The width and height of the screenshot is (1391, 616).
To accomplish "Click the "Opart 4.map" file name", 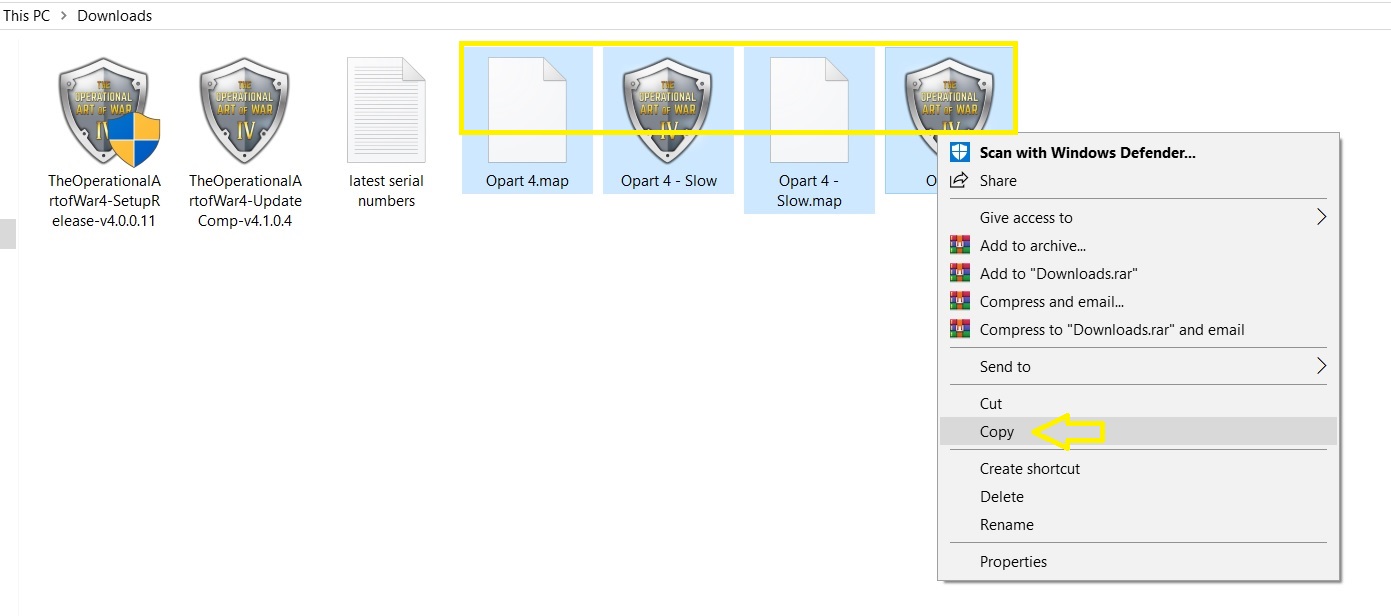I will click(x=527, y=181).
